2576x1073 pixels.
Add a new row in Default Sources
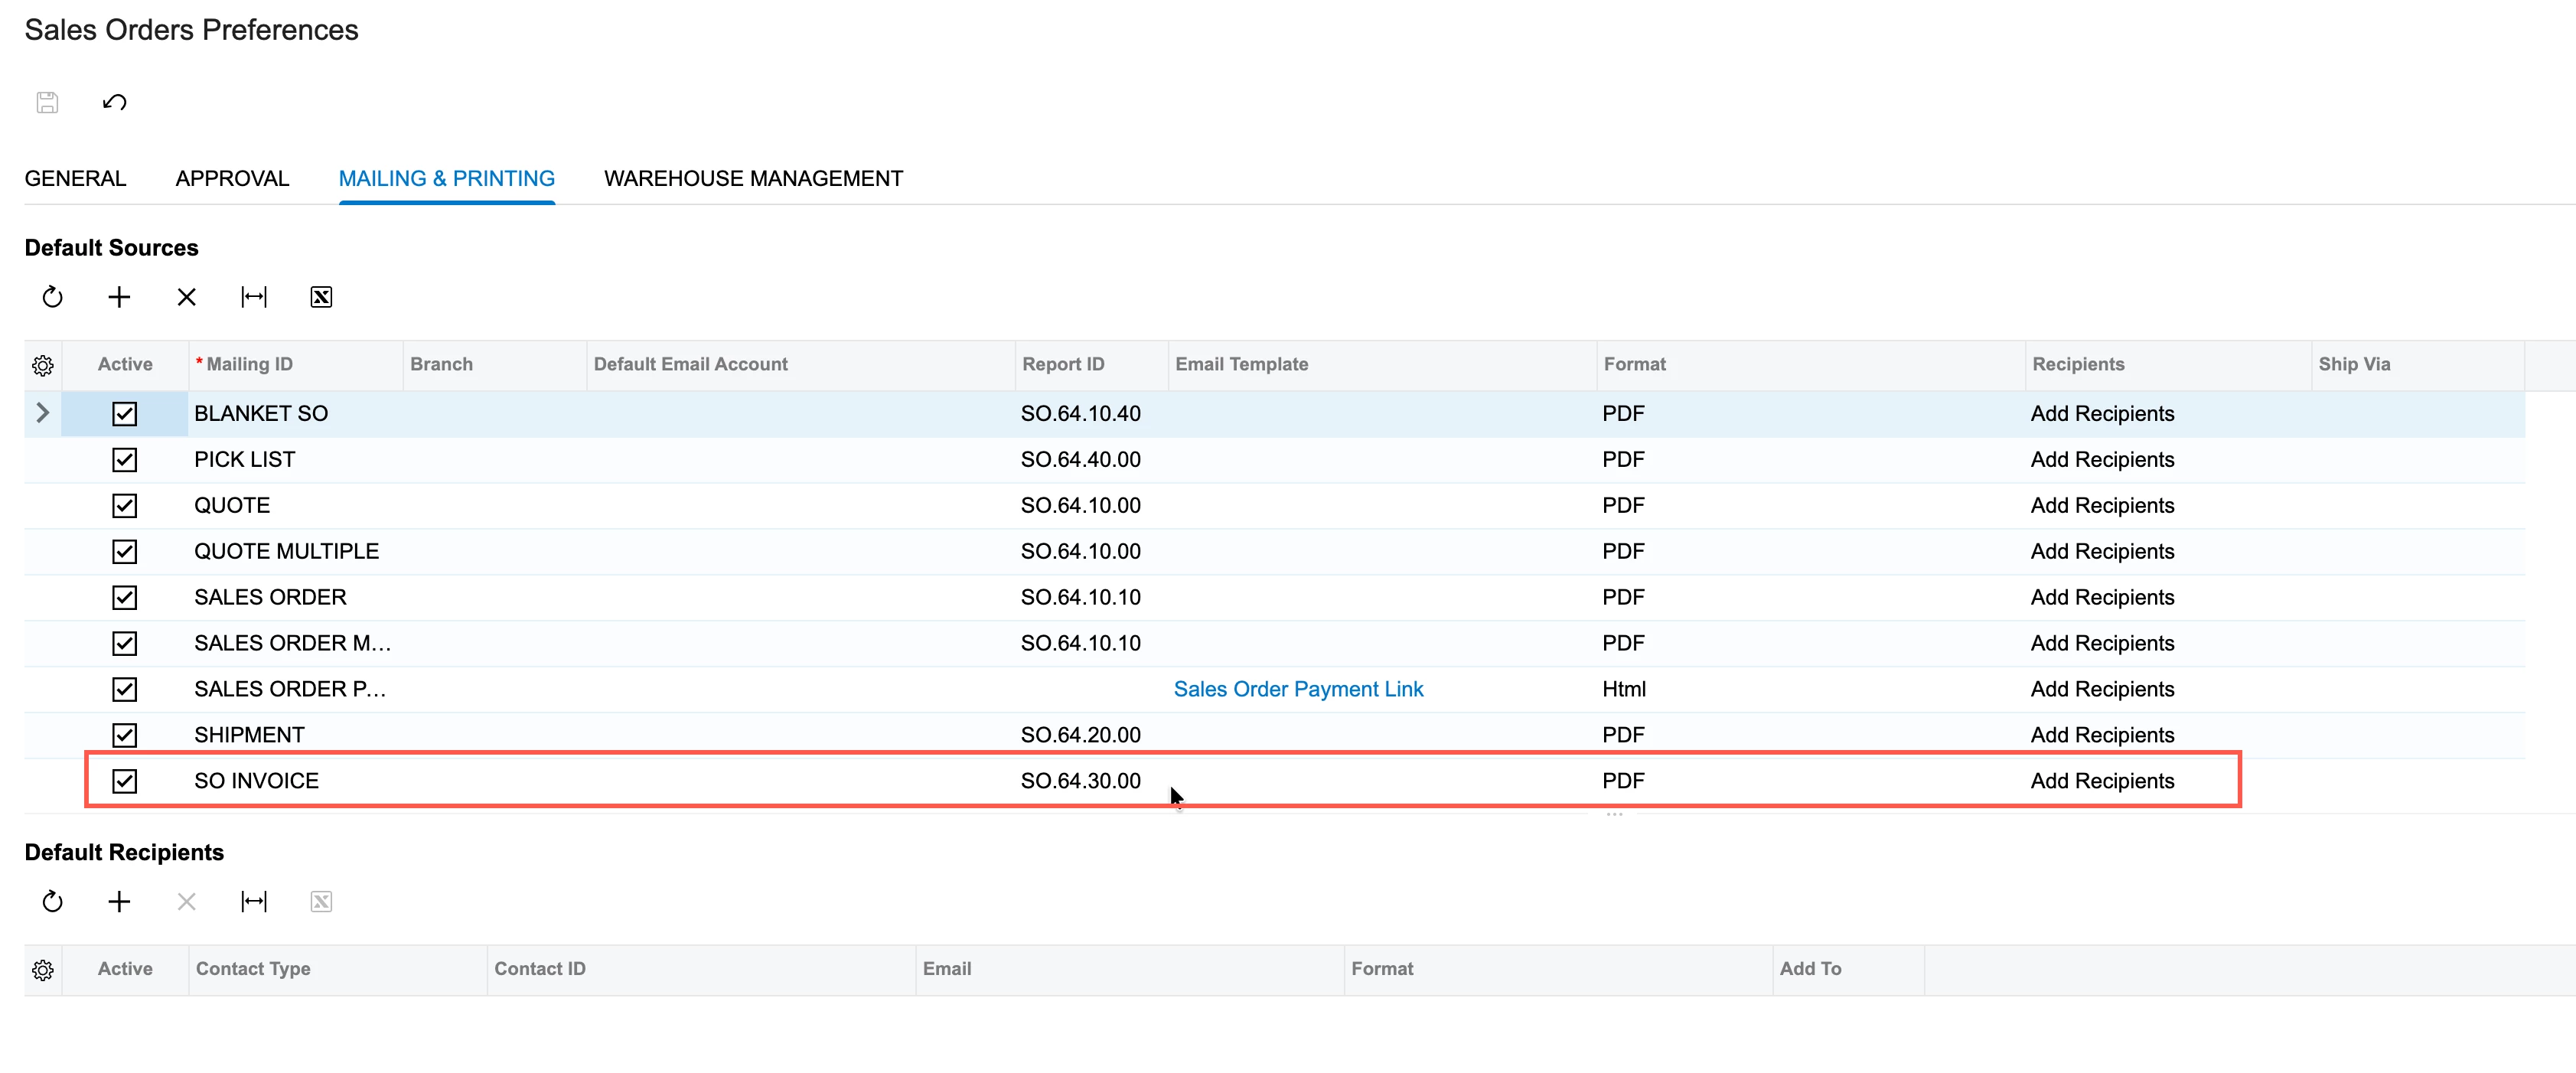[x=119, y=297]
